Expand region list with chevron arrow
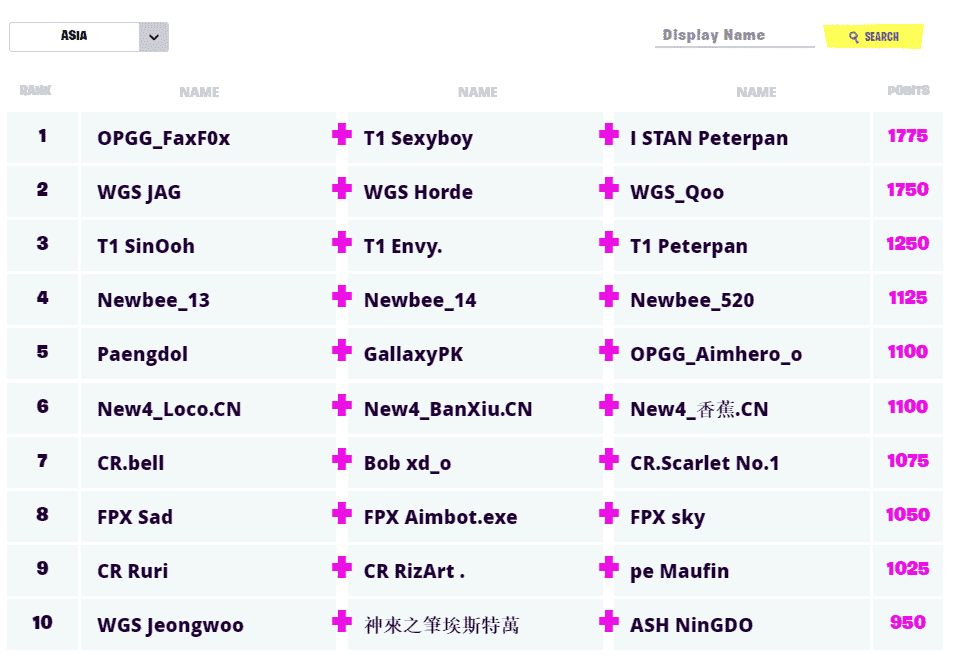960x661 pixels. [x=154, y=37]
